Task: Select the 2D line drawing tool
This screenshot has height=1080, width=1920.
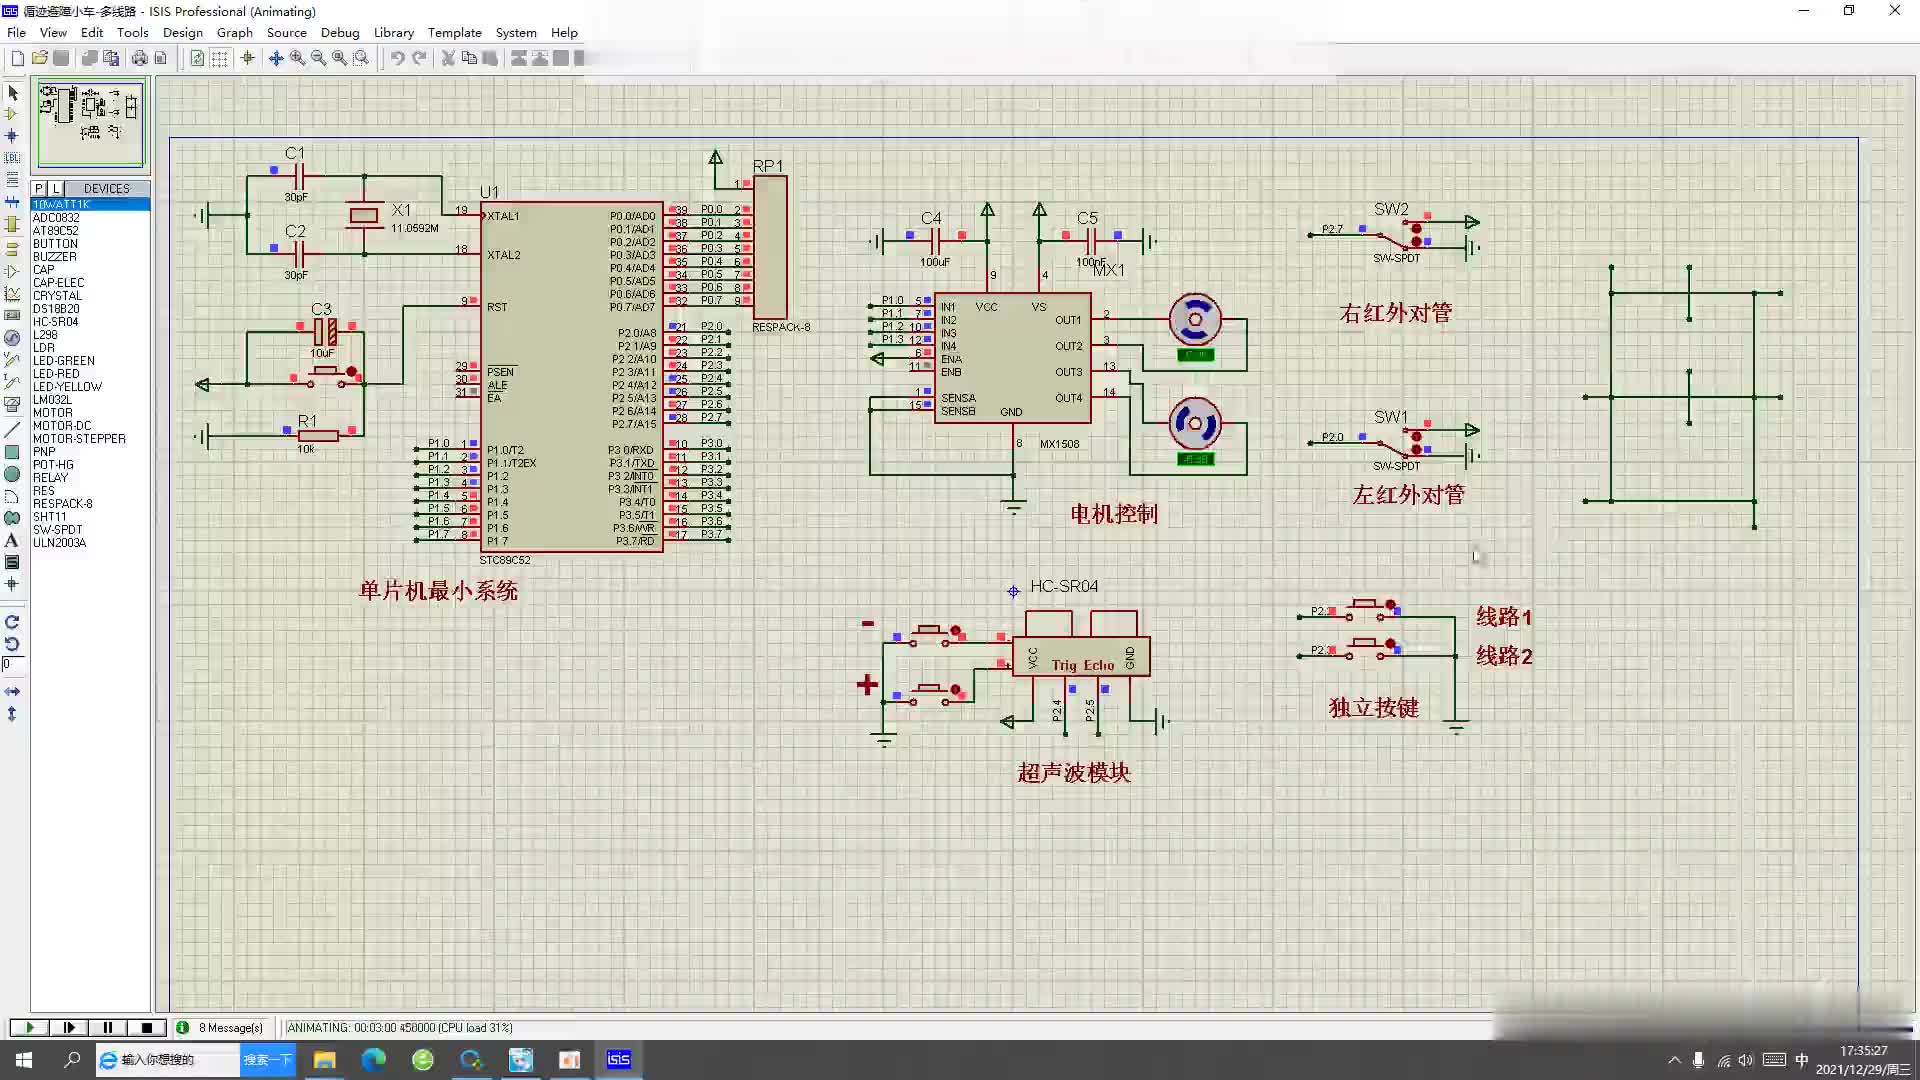Action: (12, 430)
